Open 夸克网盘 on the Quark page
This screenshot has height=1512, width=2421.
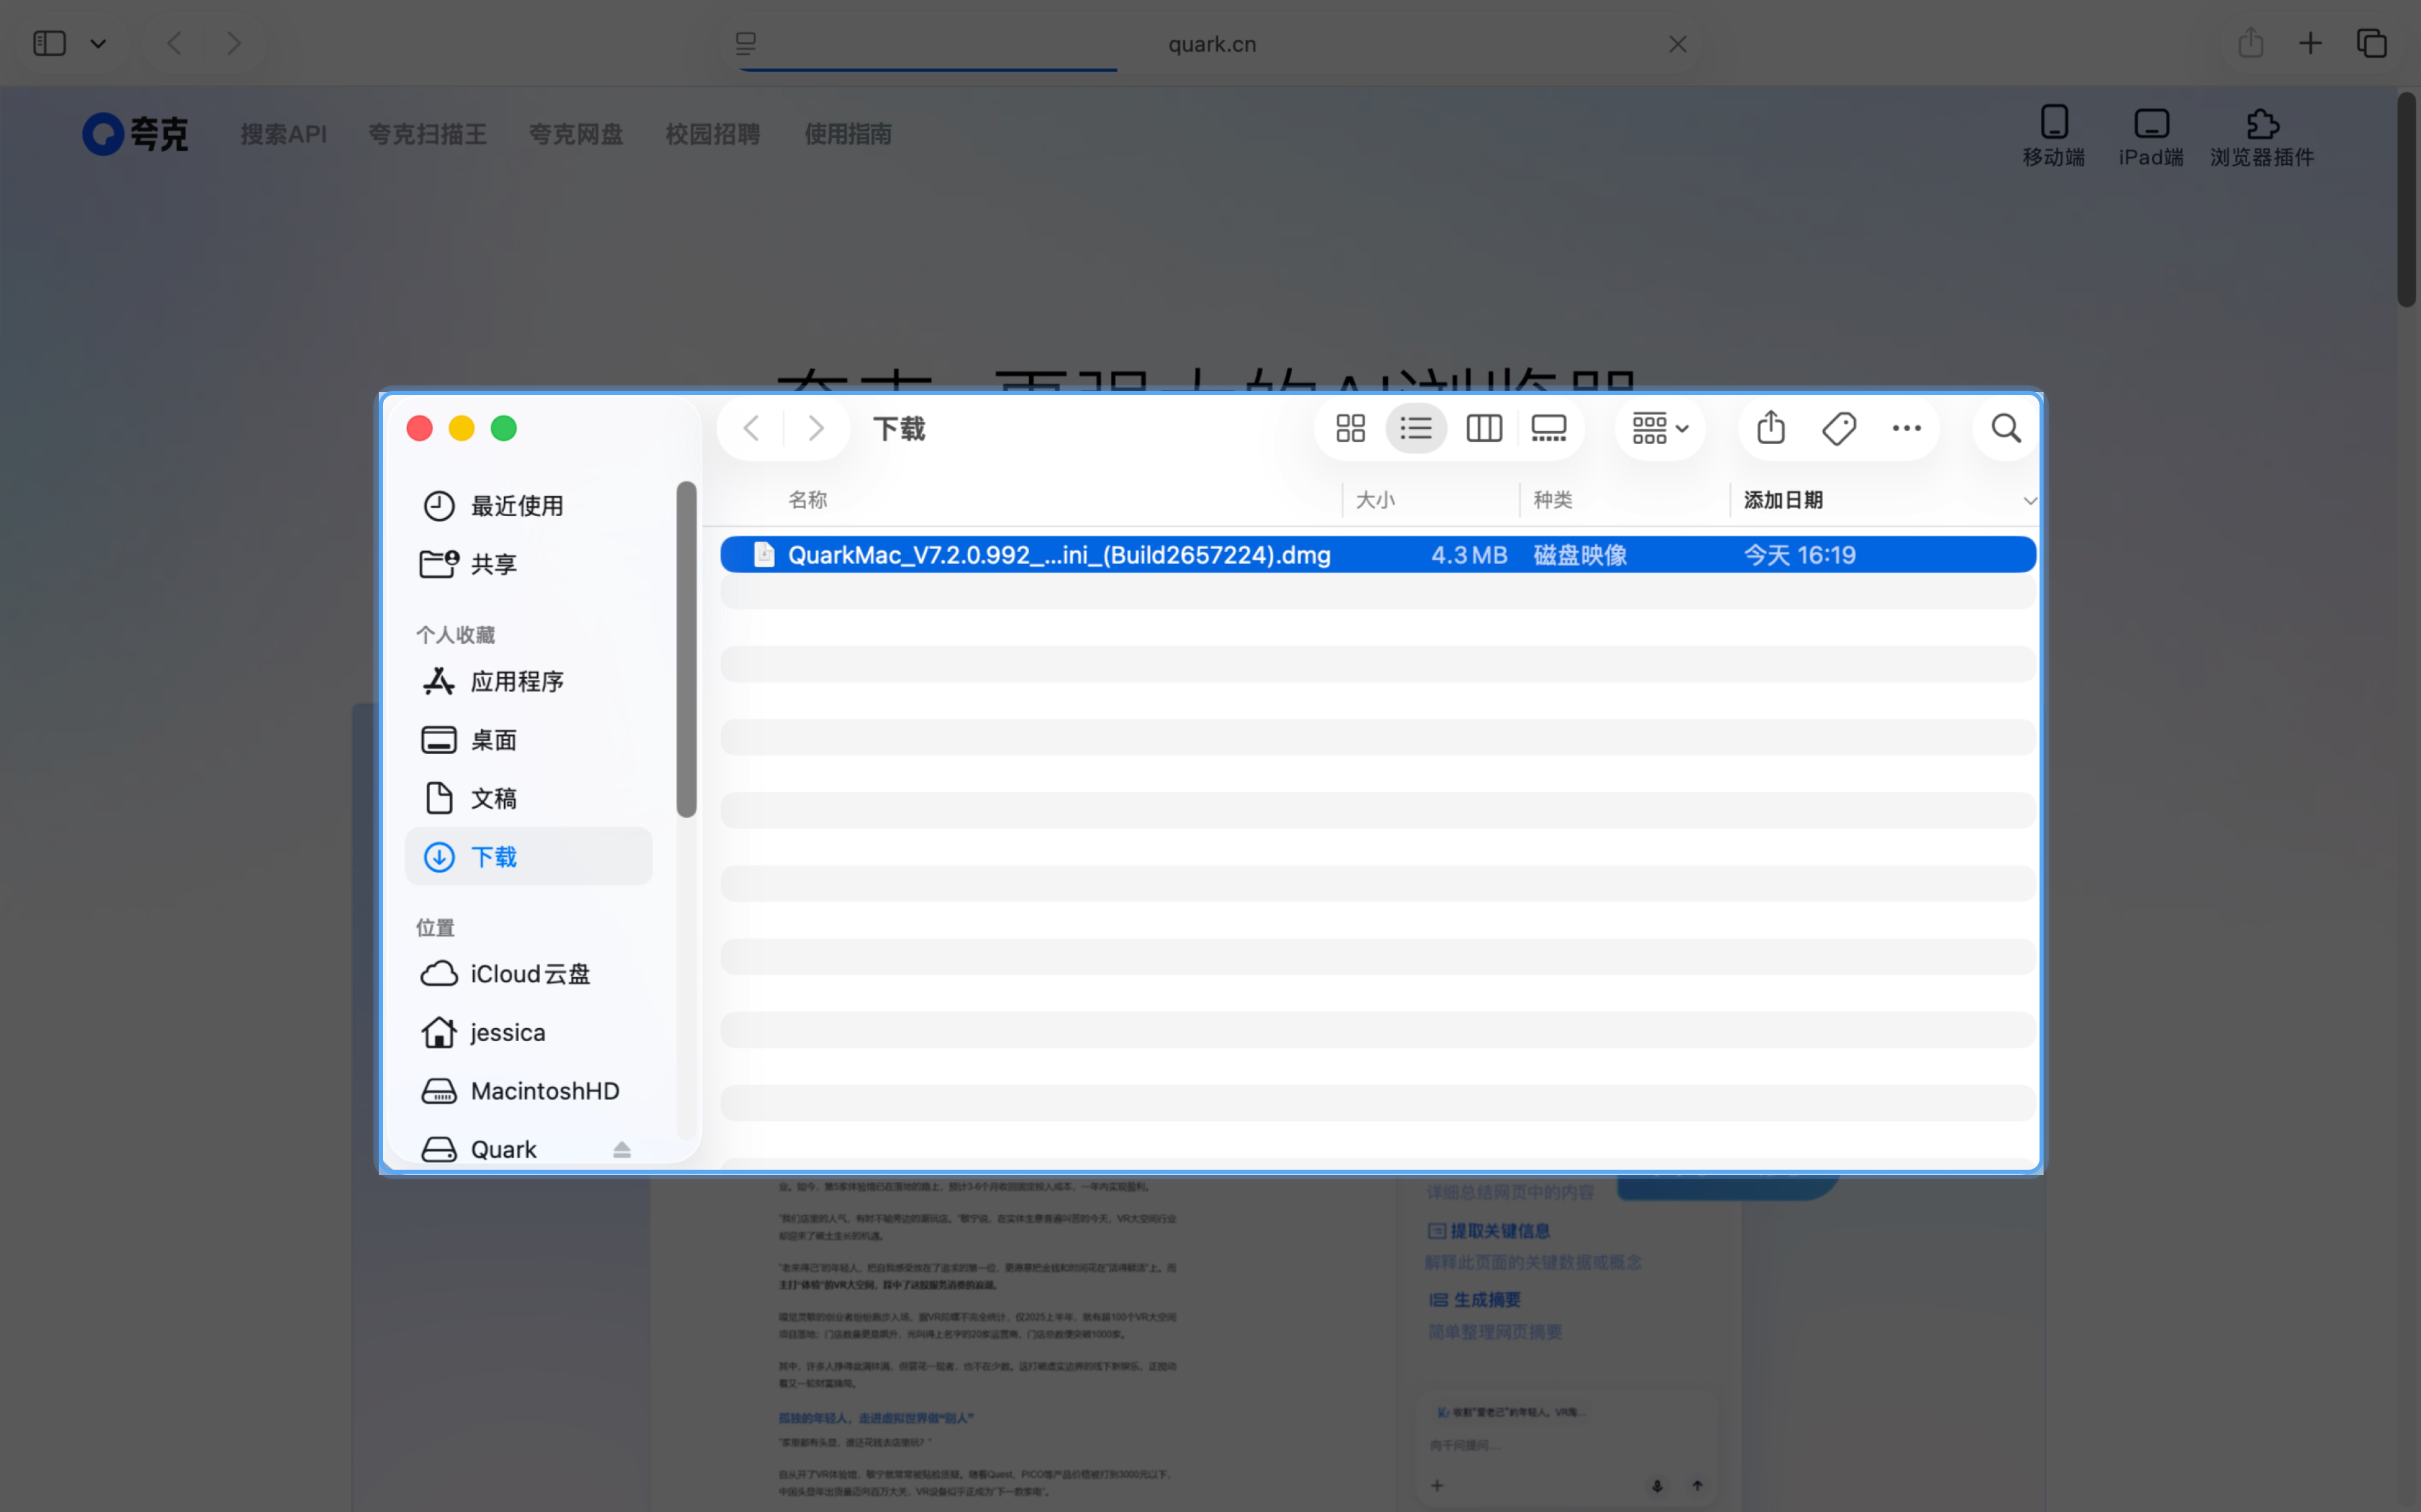tap(576, 134)
